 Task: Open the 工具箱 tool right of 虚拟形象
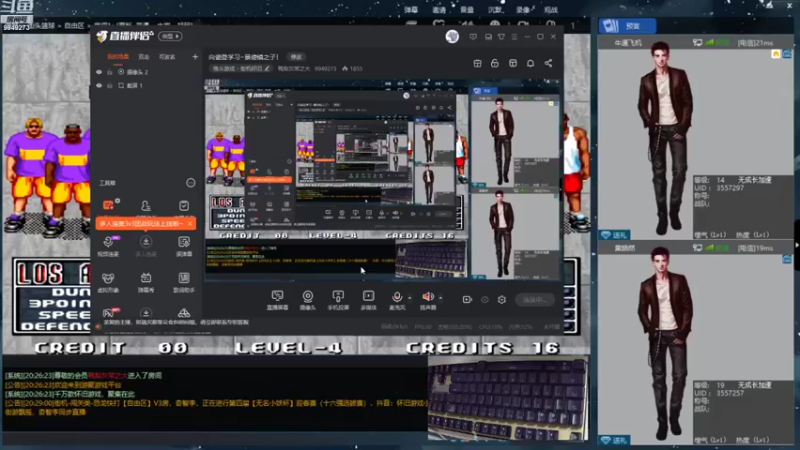146,282
